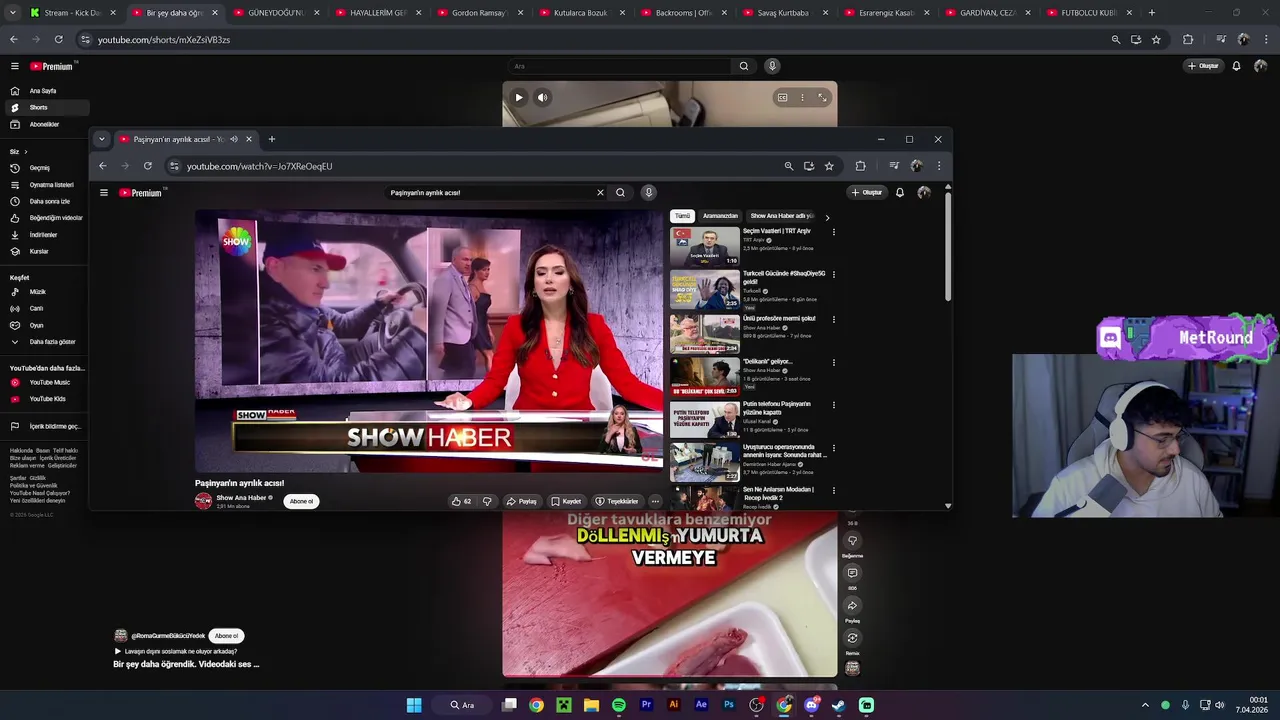Image resolution: width=1280 pixels, height=720 pixels.
Task: Toggle captions on the Shorts player
Action: 782,97
